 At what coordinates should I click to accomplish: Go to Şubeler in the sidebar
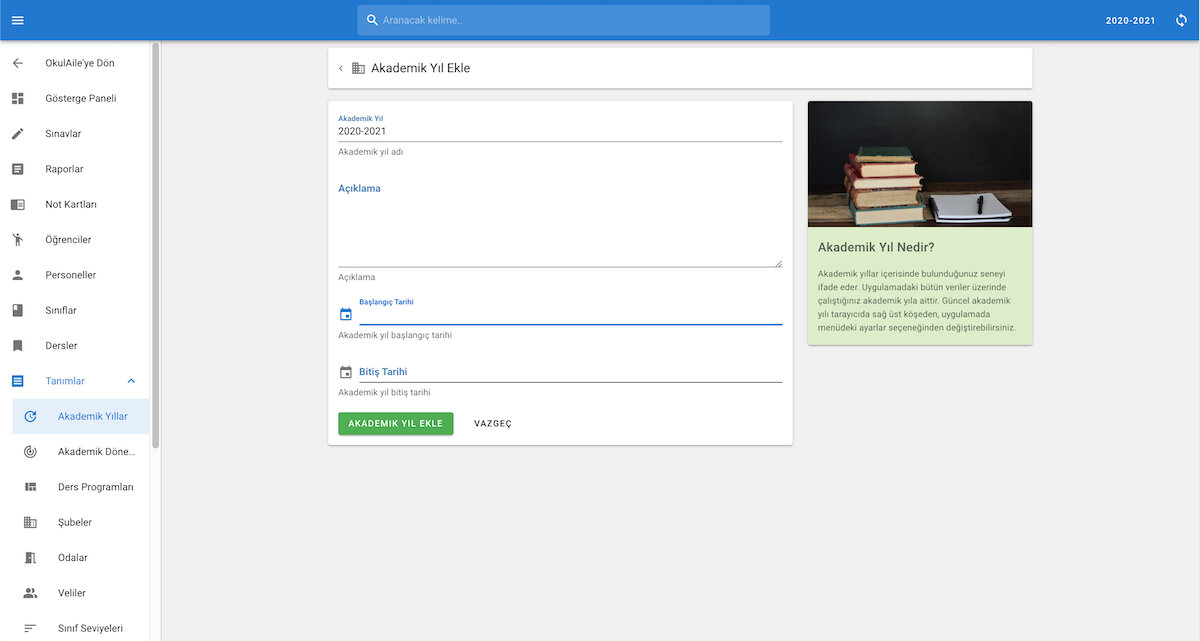[x=81, y=522]
